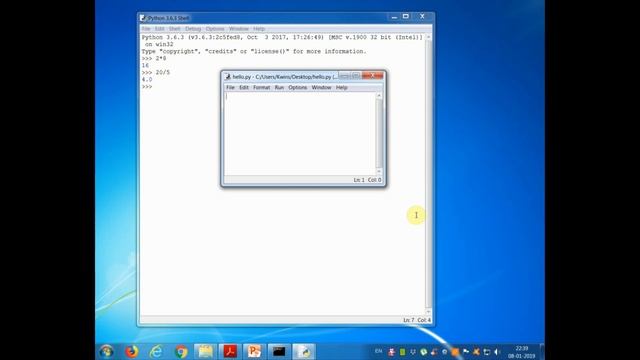
Task: Maximize the Python Shell window
Action: pyautogui.click(x=406, y=16)
